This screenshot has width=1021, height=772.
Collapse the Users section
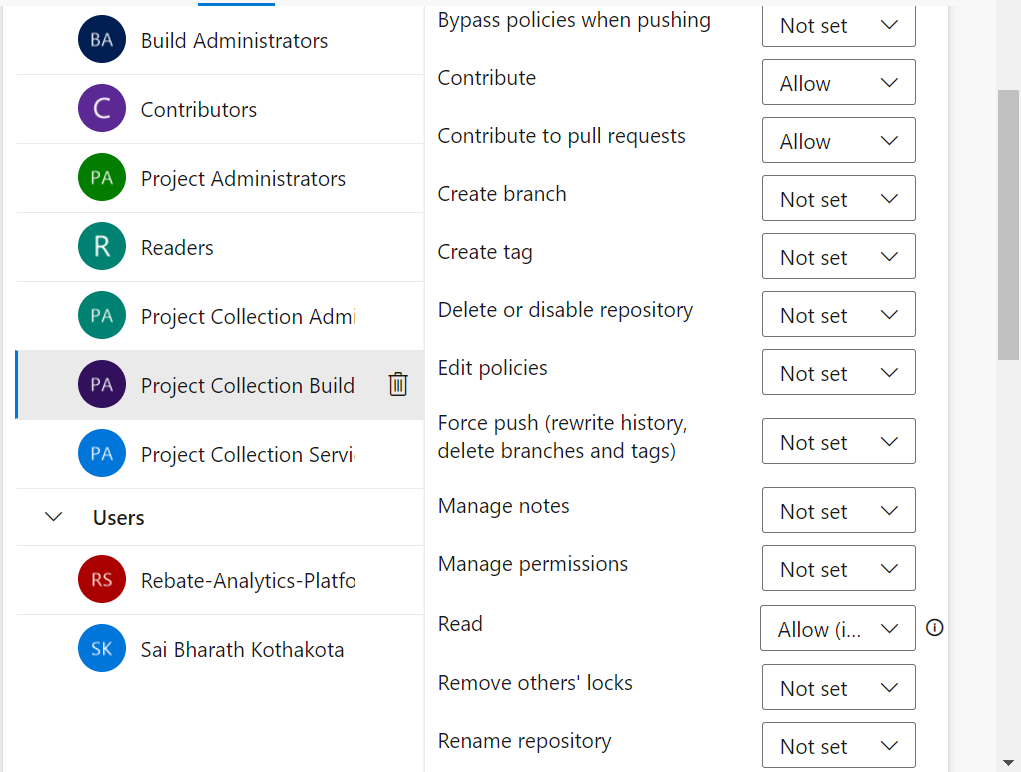point(52,517)
